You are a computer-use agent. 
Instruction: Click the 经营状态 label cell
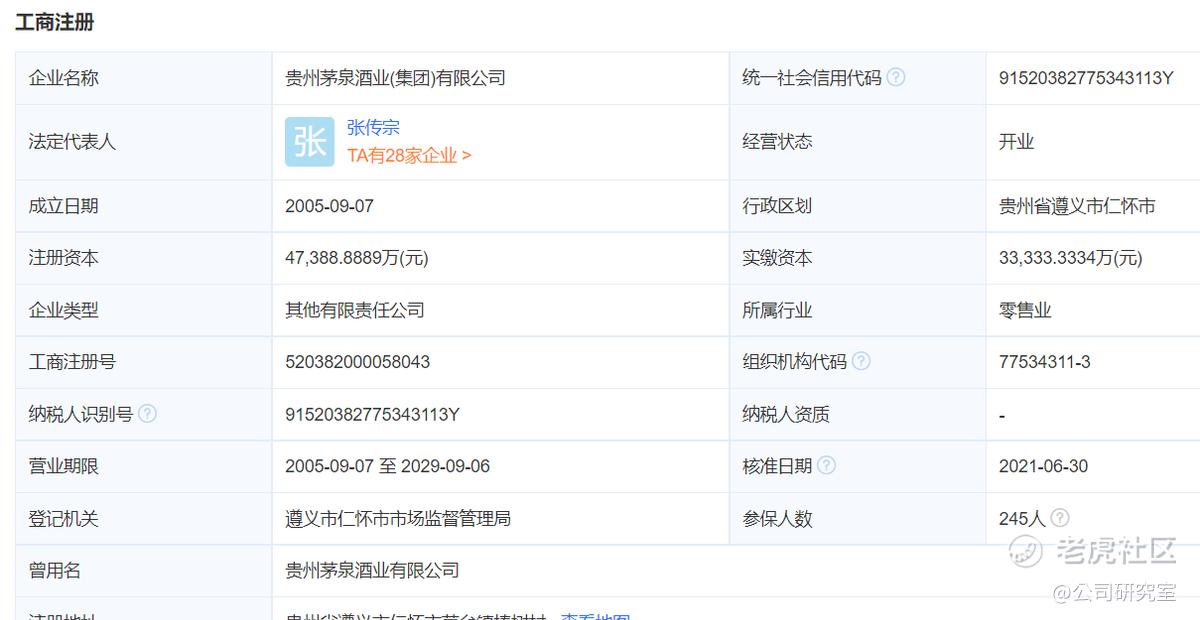857,142
